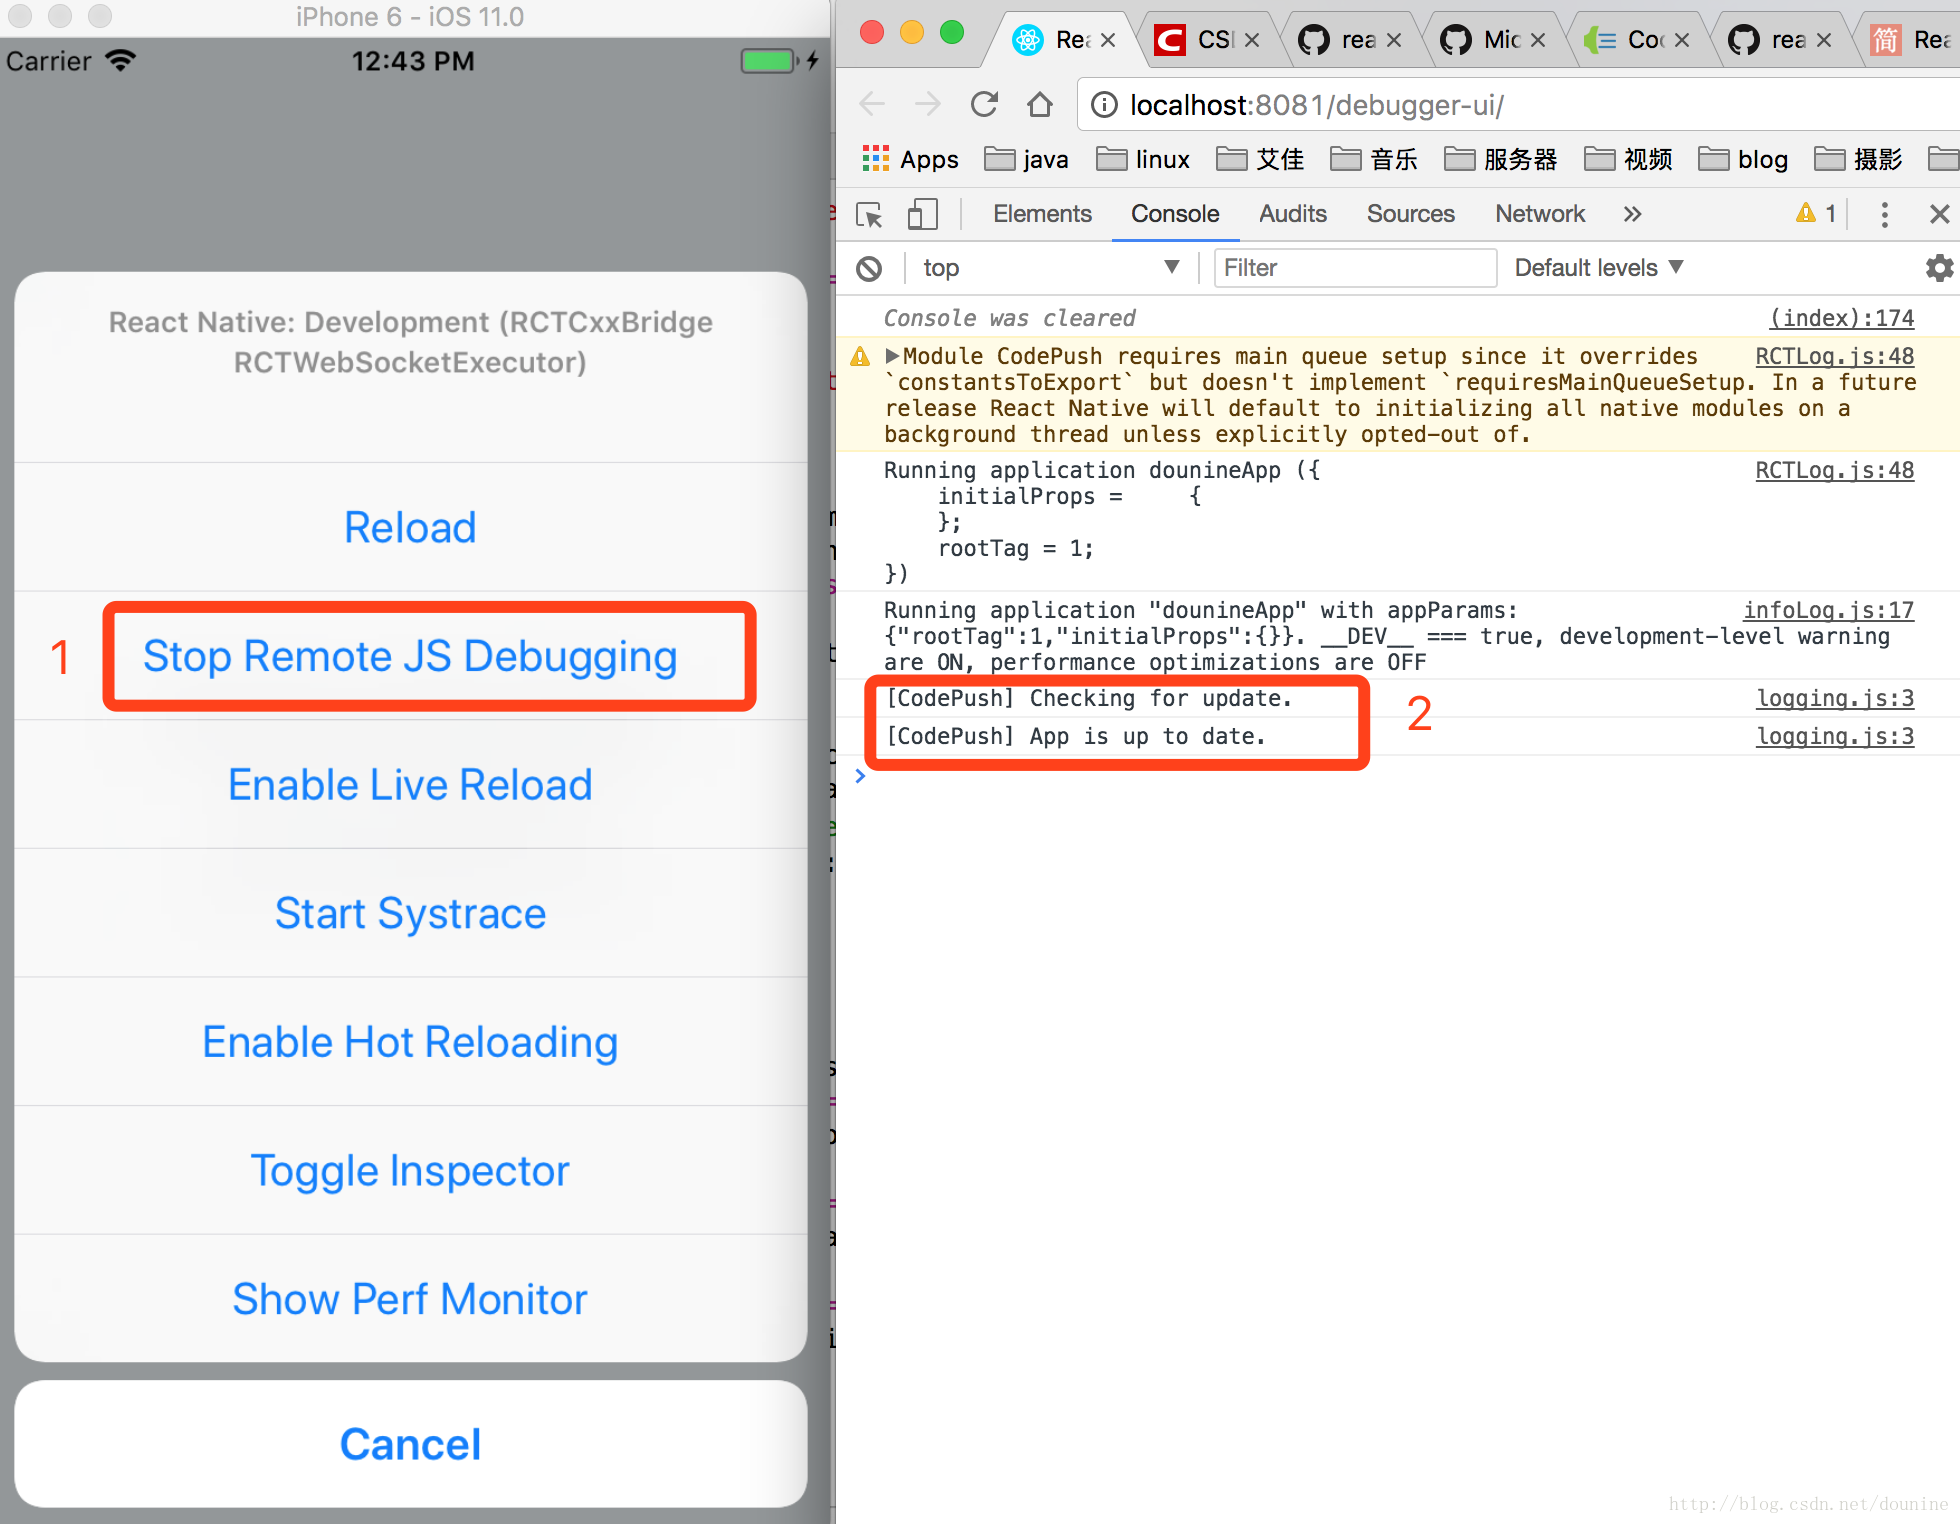Tap Enable Hot Reloading option
Image resolution: width=1960 pixels, height=1524 pixels.
coord(410,1042)
